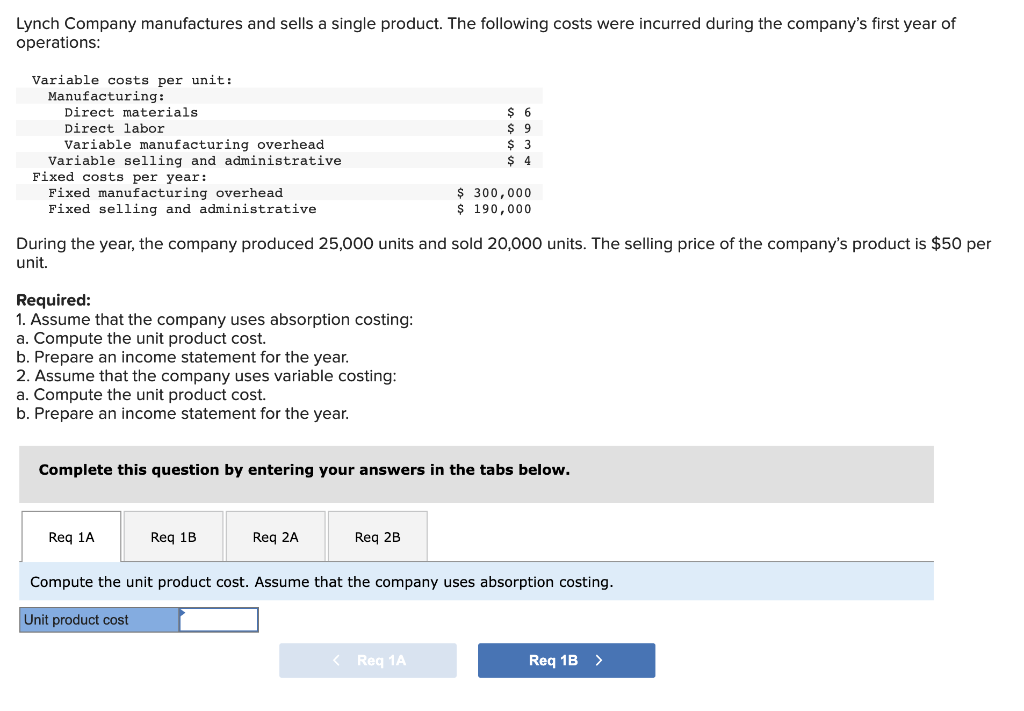Click the left chevron on the back button
Screen dimensions: 1024x711
[337, 660]
